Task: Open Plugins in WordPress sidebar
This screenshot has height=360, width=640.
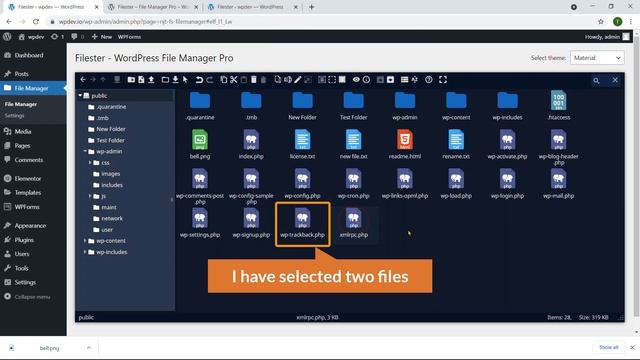Action: click(x=24, y=240)
